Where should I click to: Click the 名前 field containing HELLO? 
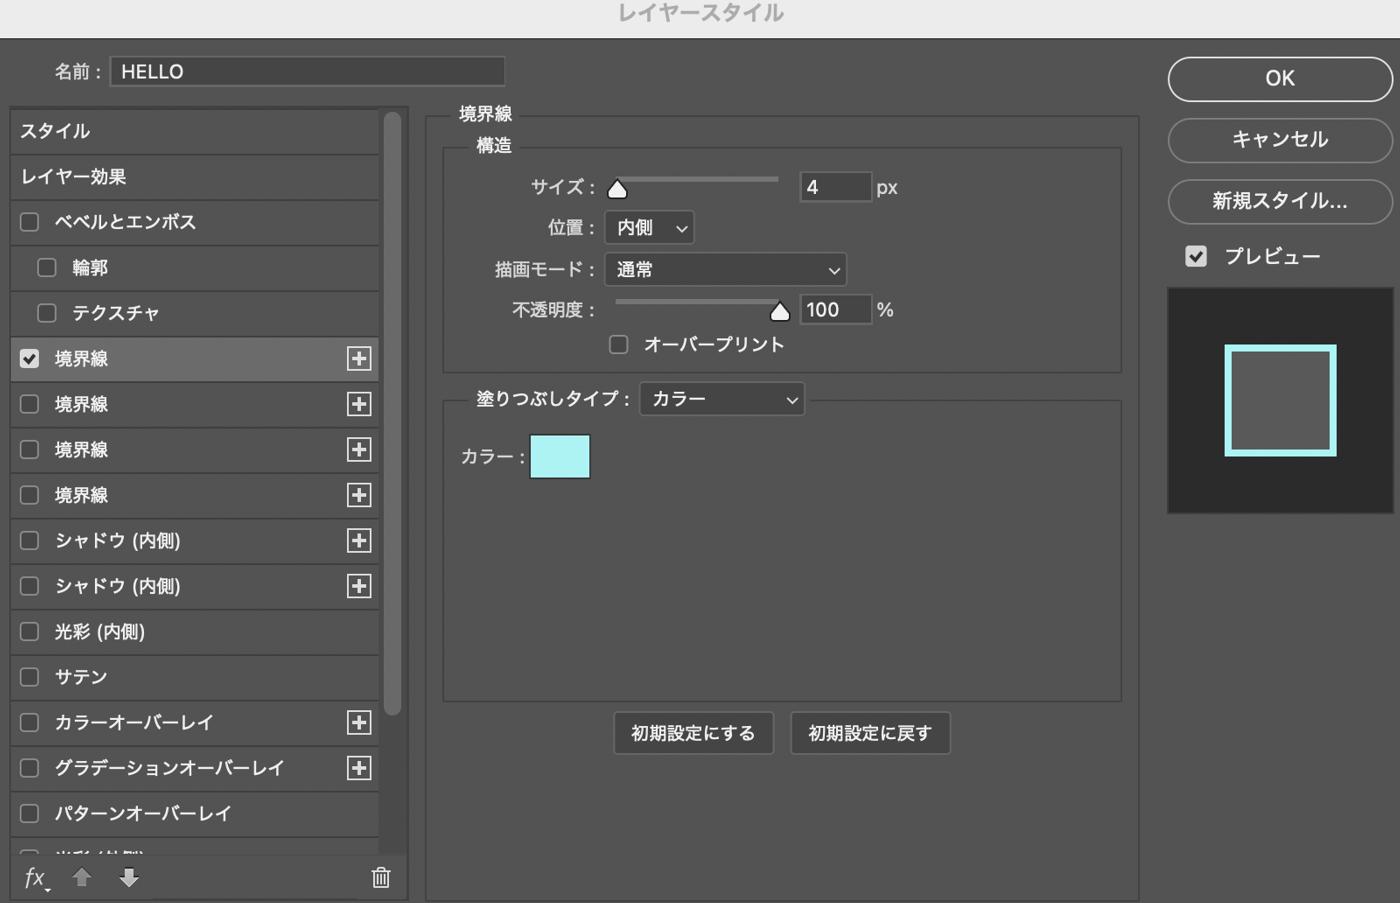307,72
